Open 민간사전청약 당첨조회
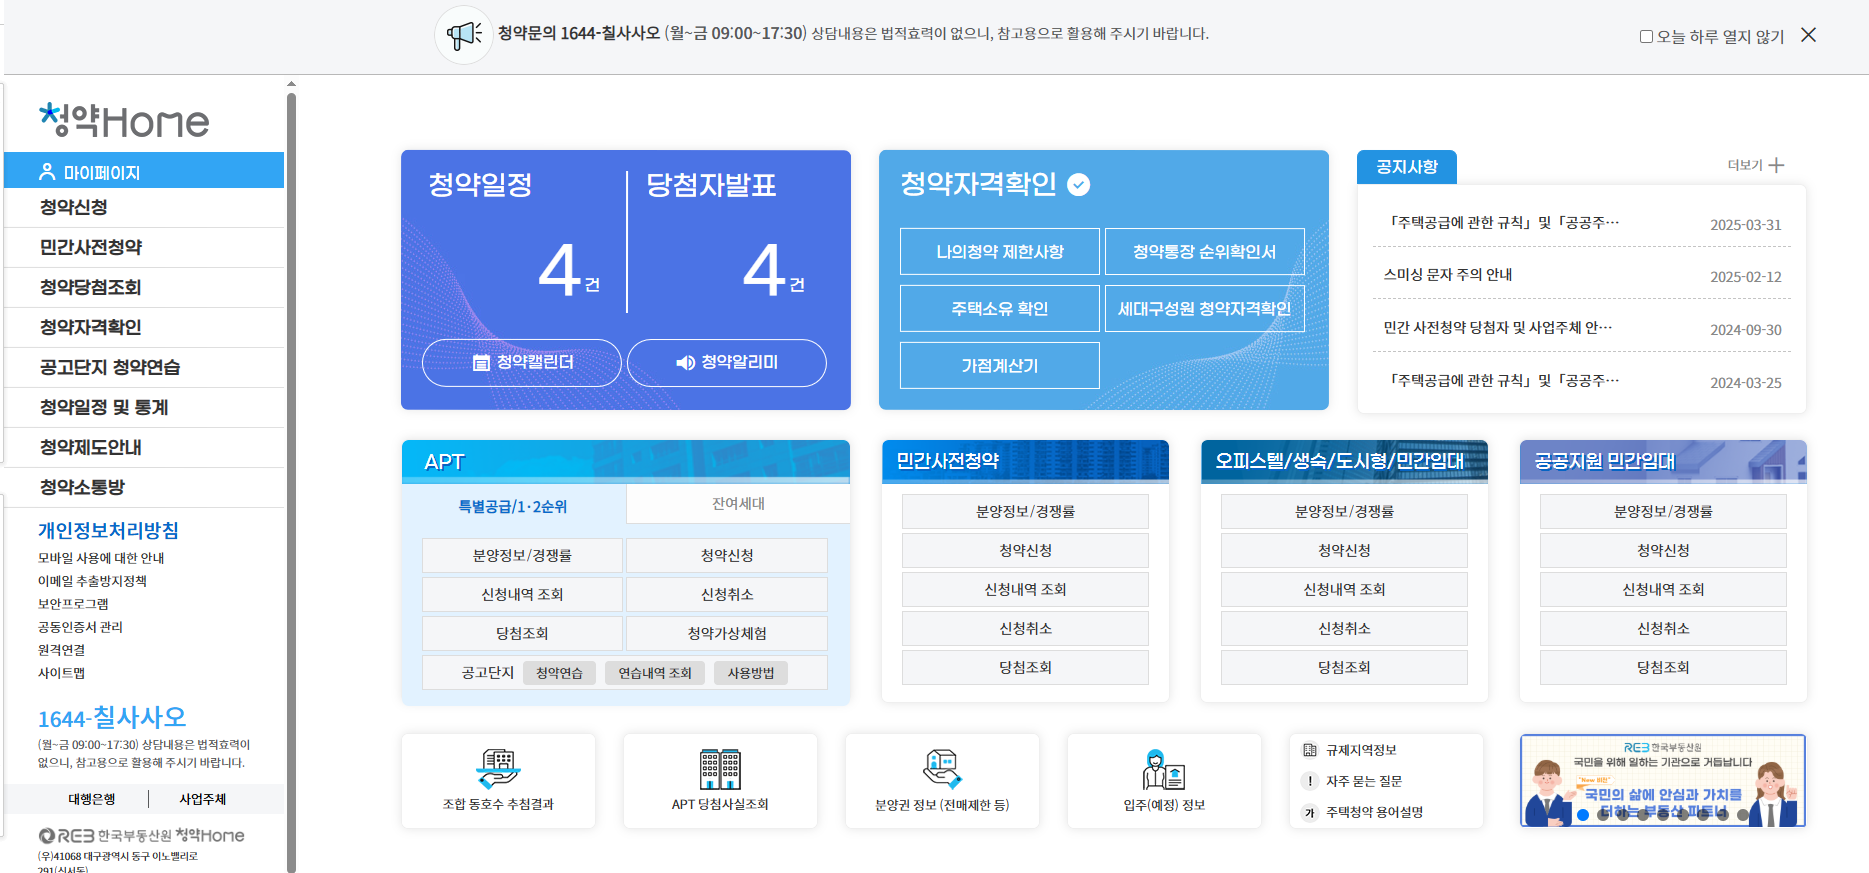The height and width of the screenshot is (873, 1869). pyautogui.click(x=1025, y=667)
